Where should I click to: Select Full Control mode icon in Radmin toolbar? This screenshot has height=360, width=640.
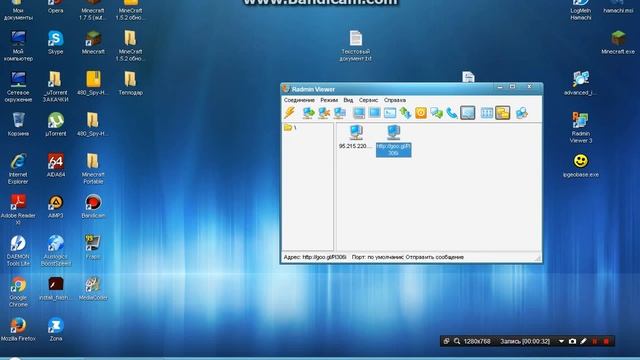click(359, 113)
